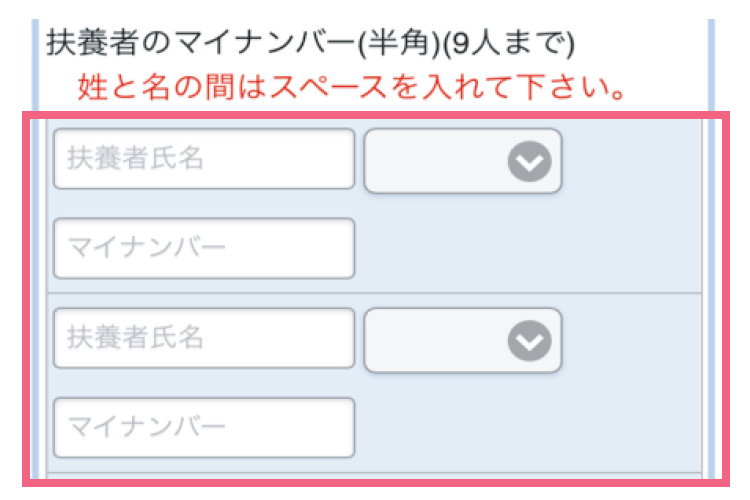Image resolution: width=750 pixels, height=500 pixels.
Task: Click blank area right of the second dropdown
Action: pyautogui.click(x=630, y=339)
